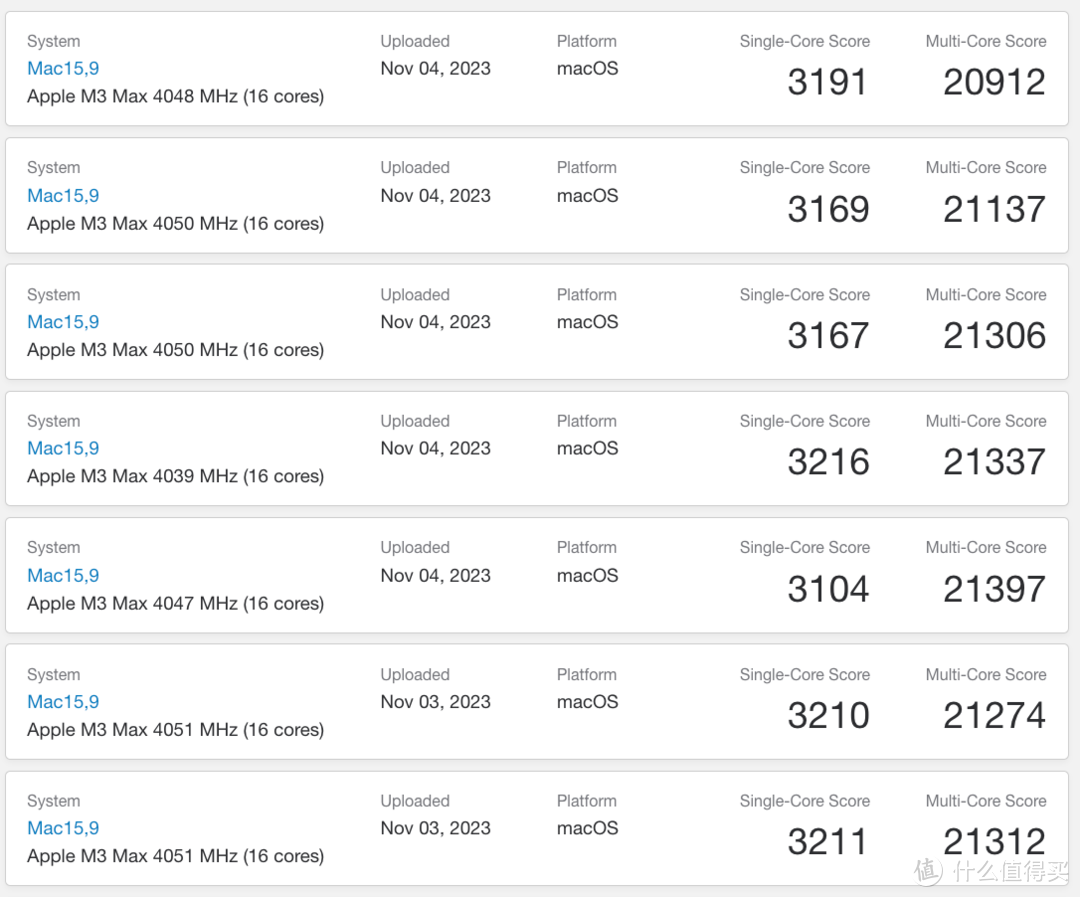1080x897 pixels.
Task: Open the Mac15,9 link with multi-core 21312
Action: pos(63,828)
